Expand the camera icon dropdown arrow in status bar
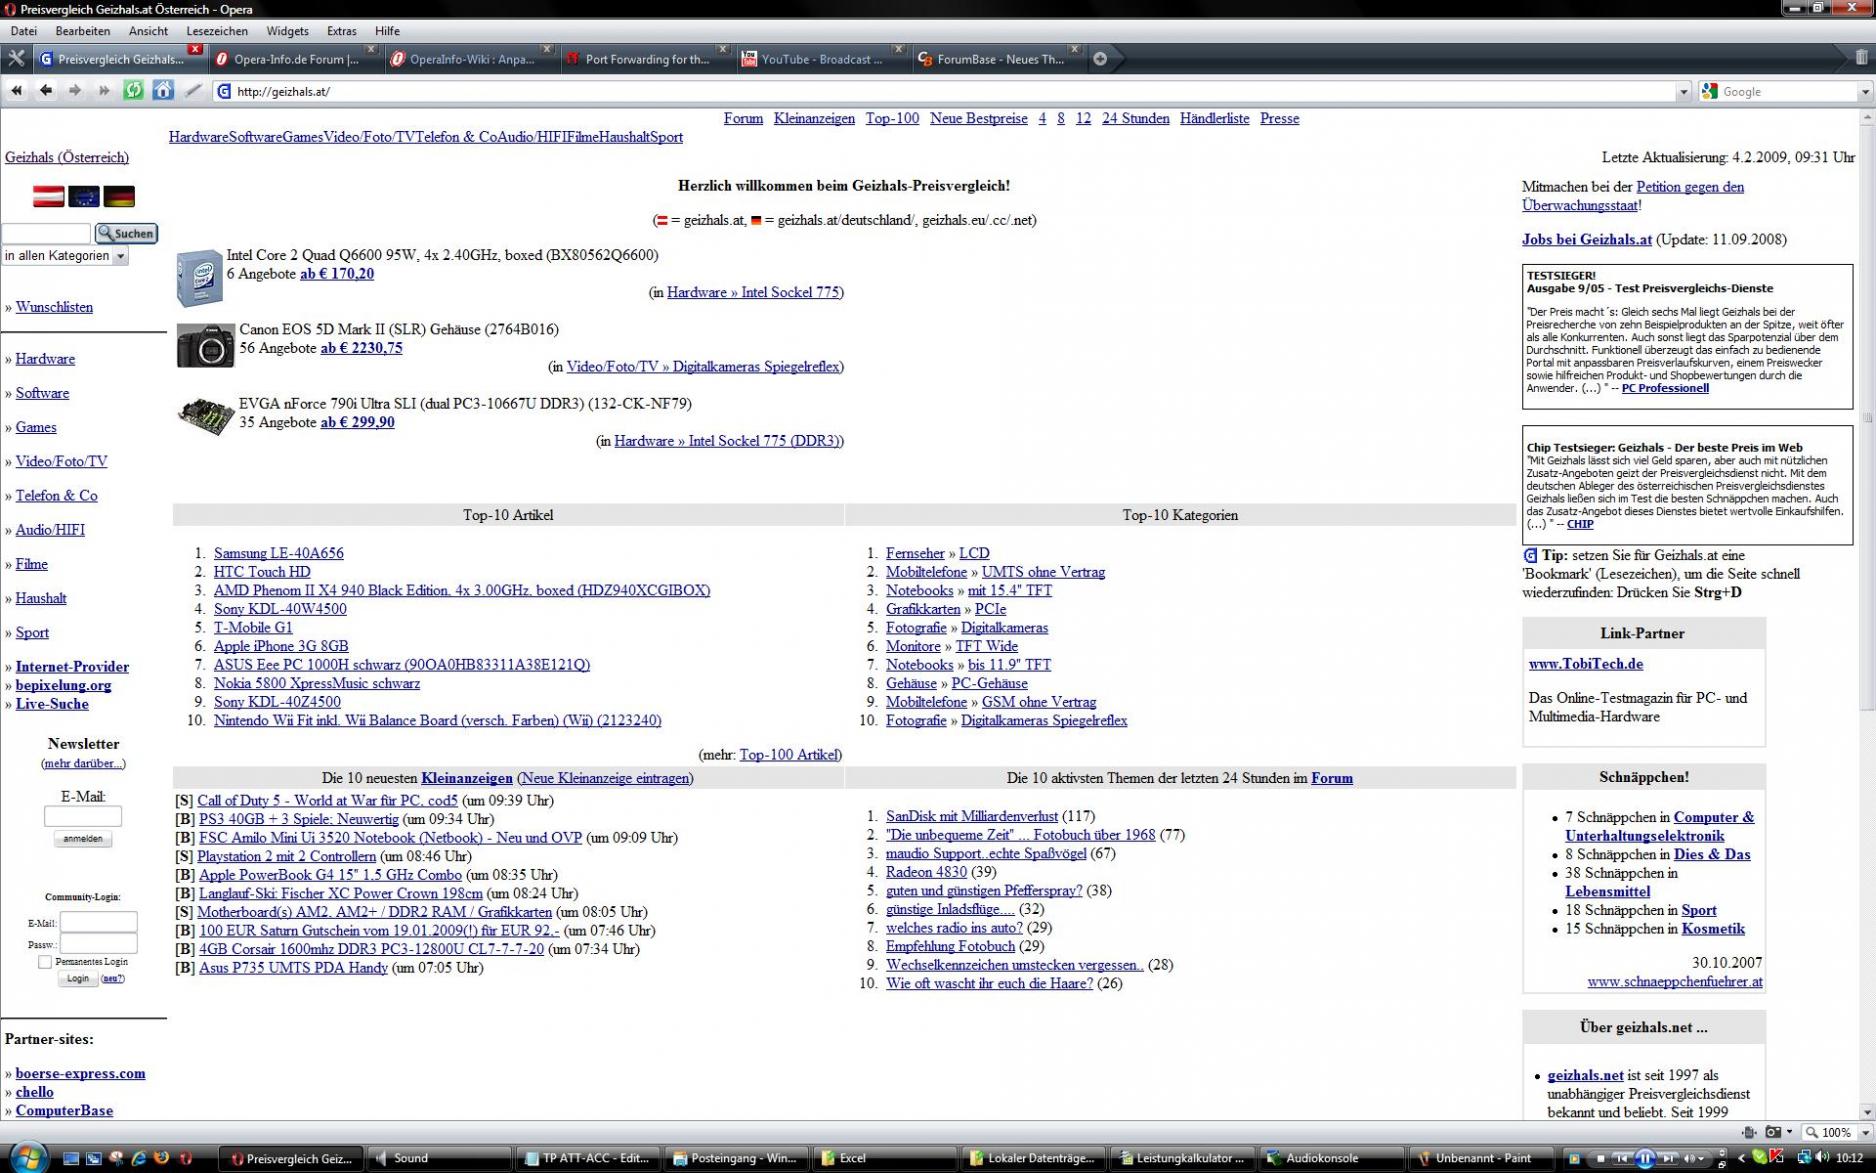The width and height of the screenshot is (1876, 1173). (1789, 1132)
